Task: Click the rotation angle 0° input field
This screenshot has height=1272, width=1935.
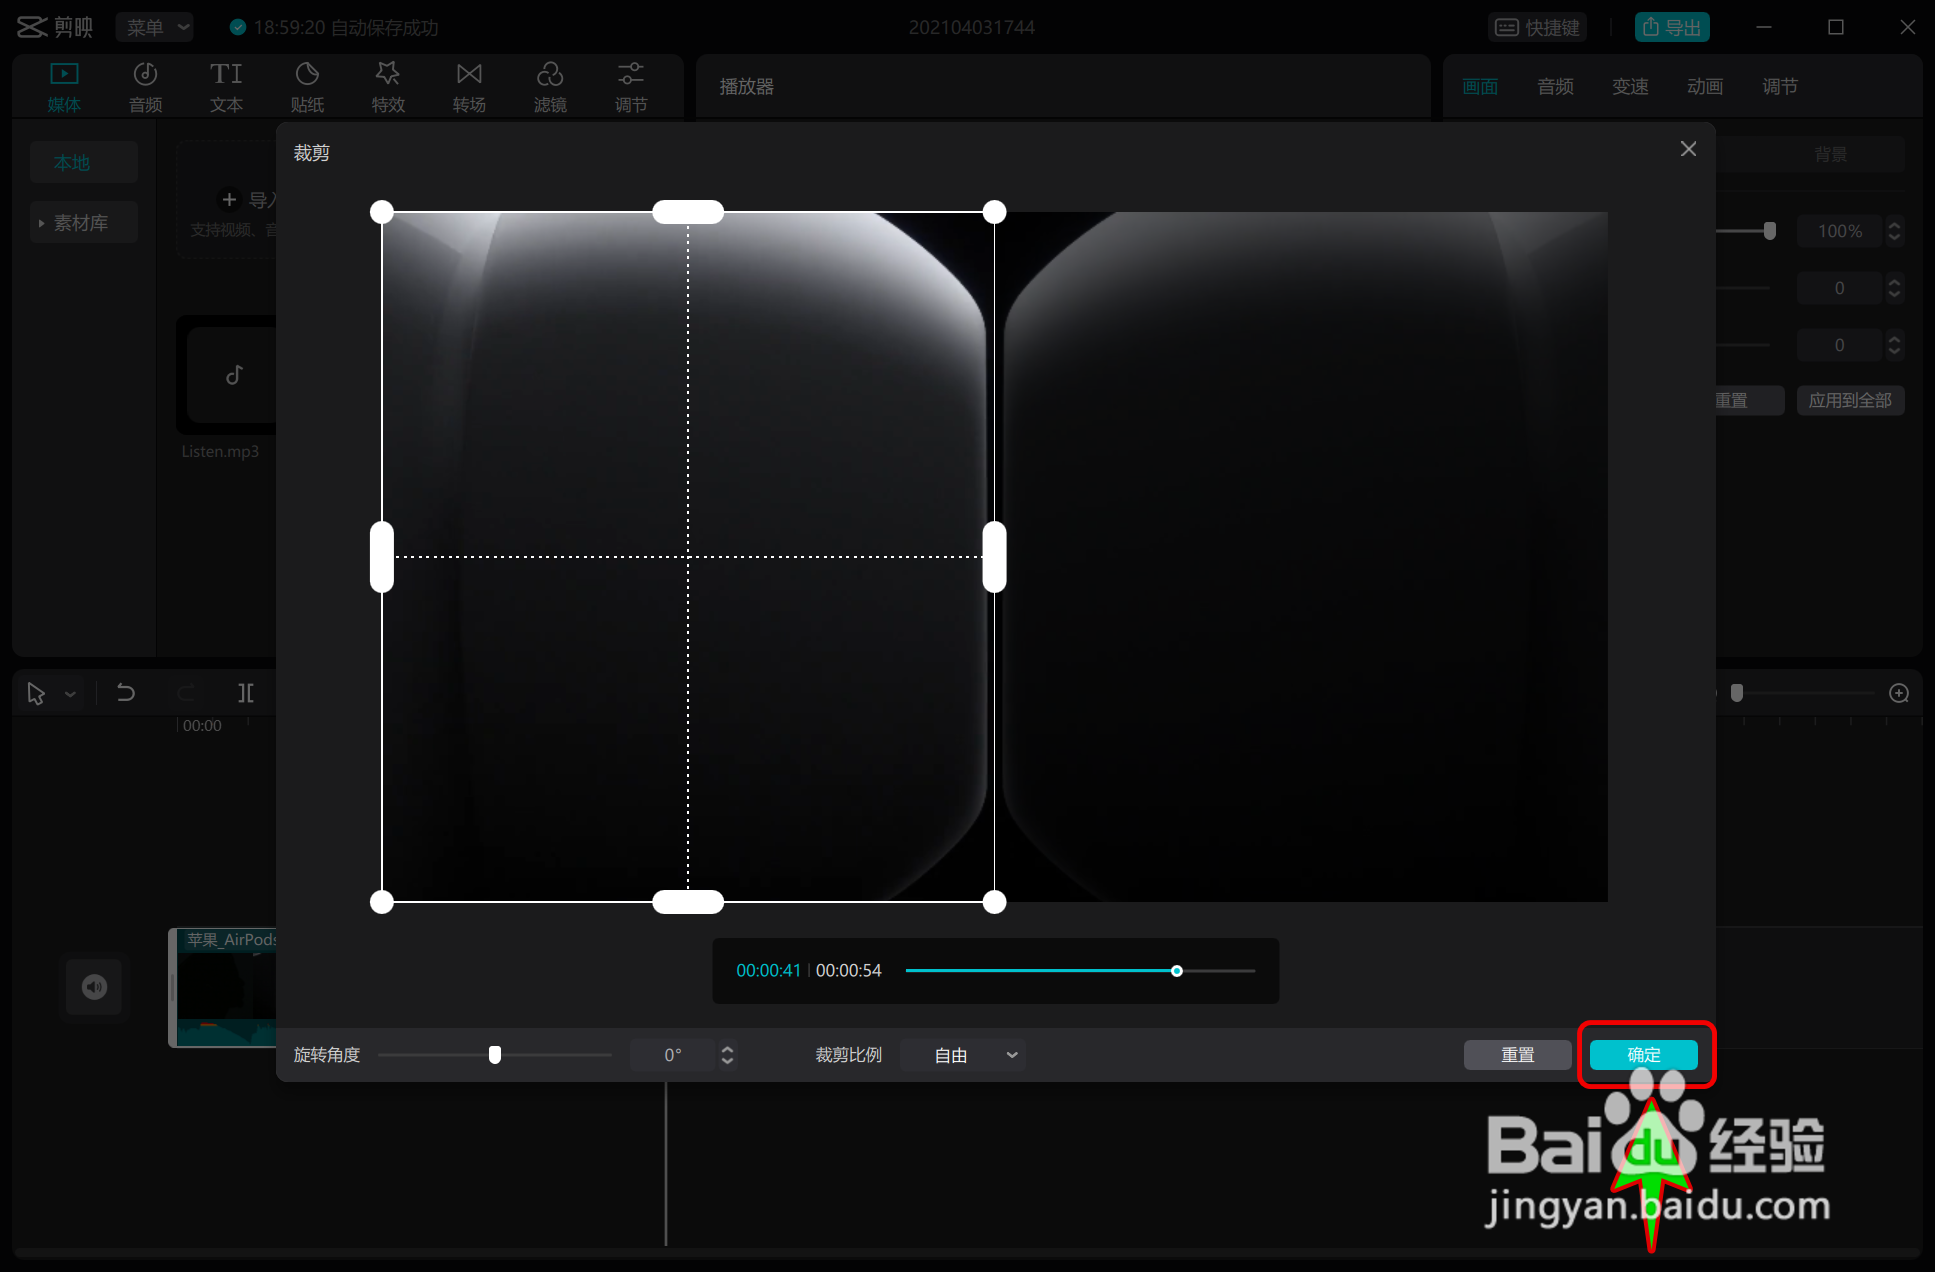Action: coord(673,1055)
